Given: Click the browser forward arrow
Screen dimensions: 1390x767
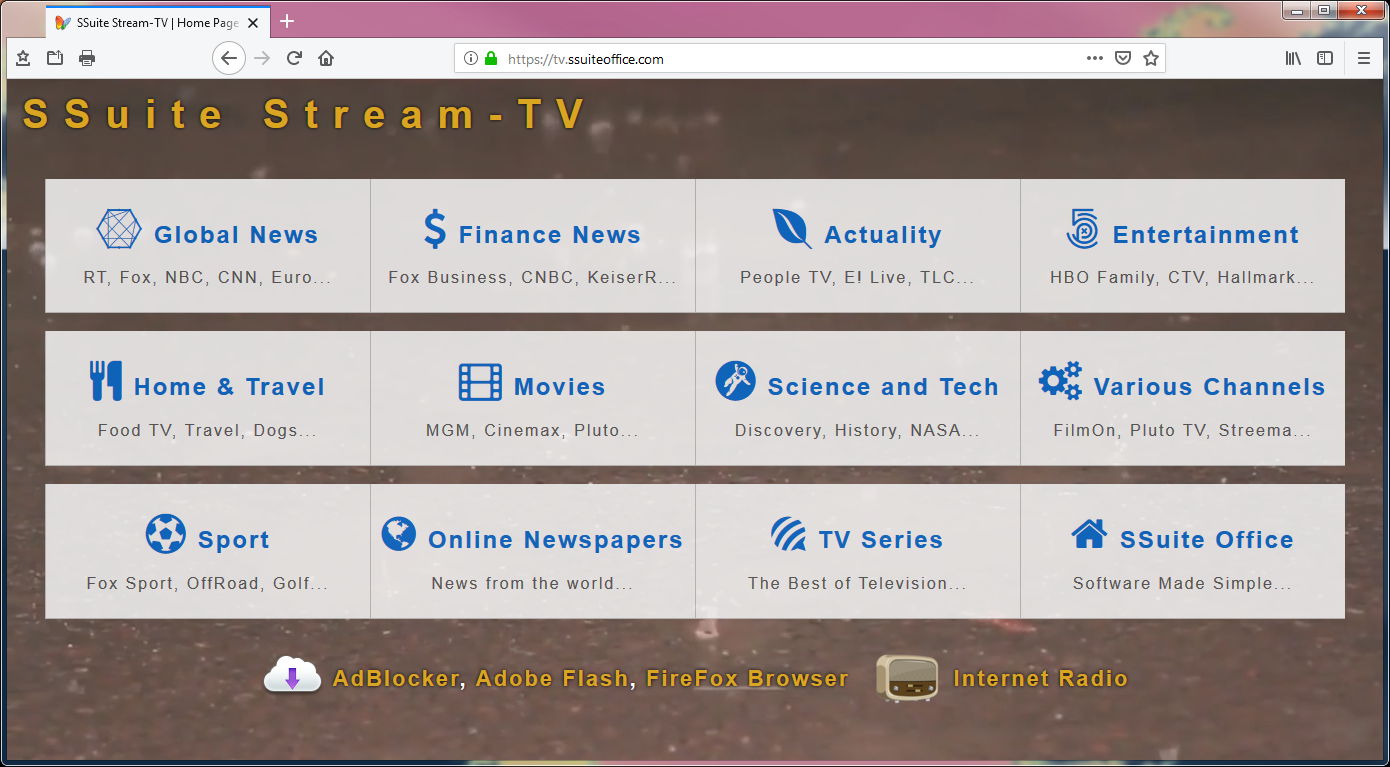Looking at the screenshot, I should [x=262, y=58].
